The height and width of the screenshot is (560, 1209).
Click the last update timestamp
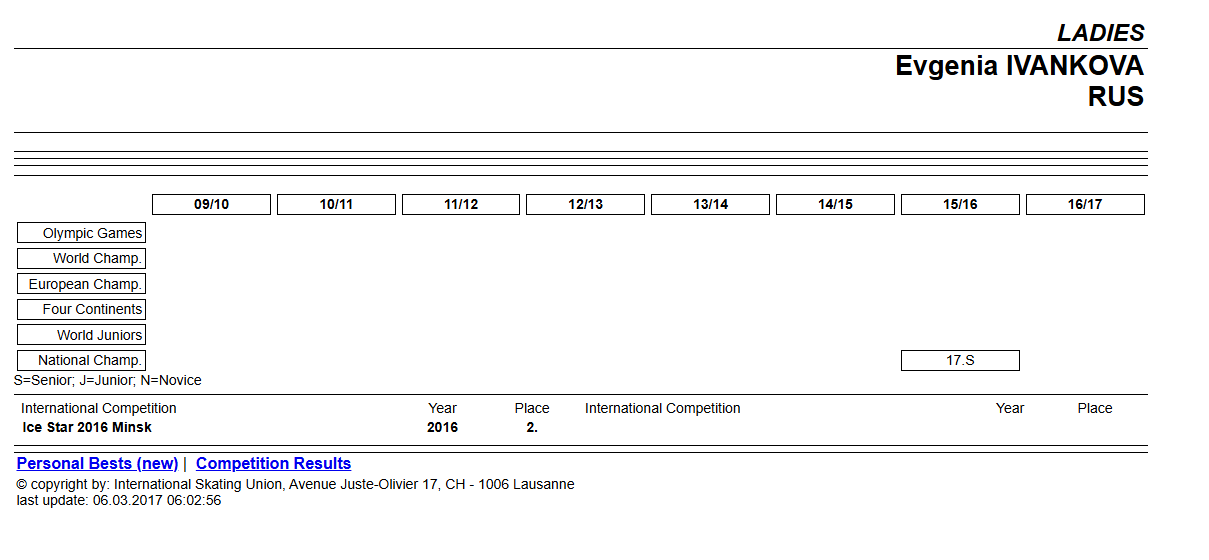coord(119,501)
